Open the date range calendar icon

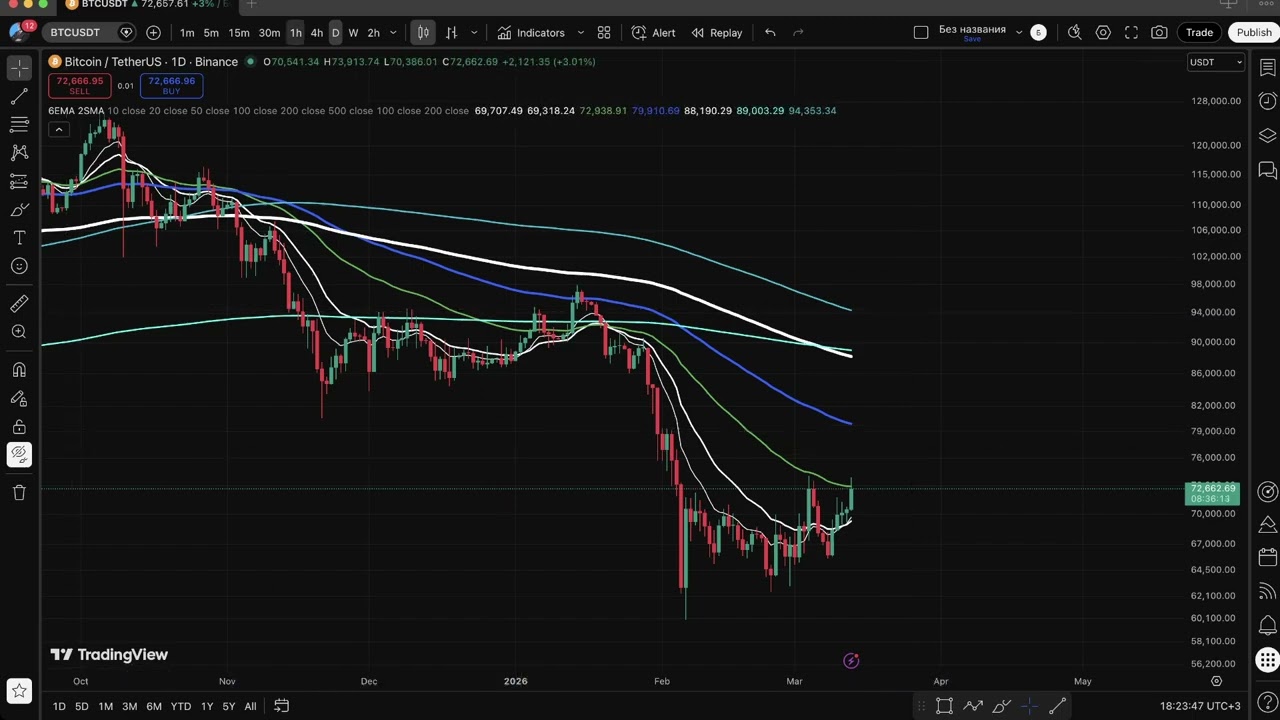click(x=282, y=706)
